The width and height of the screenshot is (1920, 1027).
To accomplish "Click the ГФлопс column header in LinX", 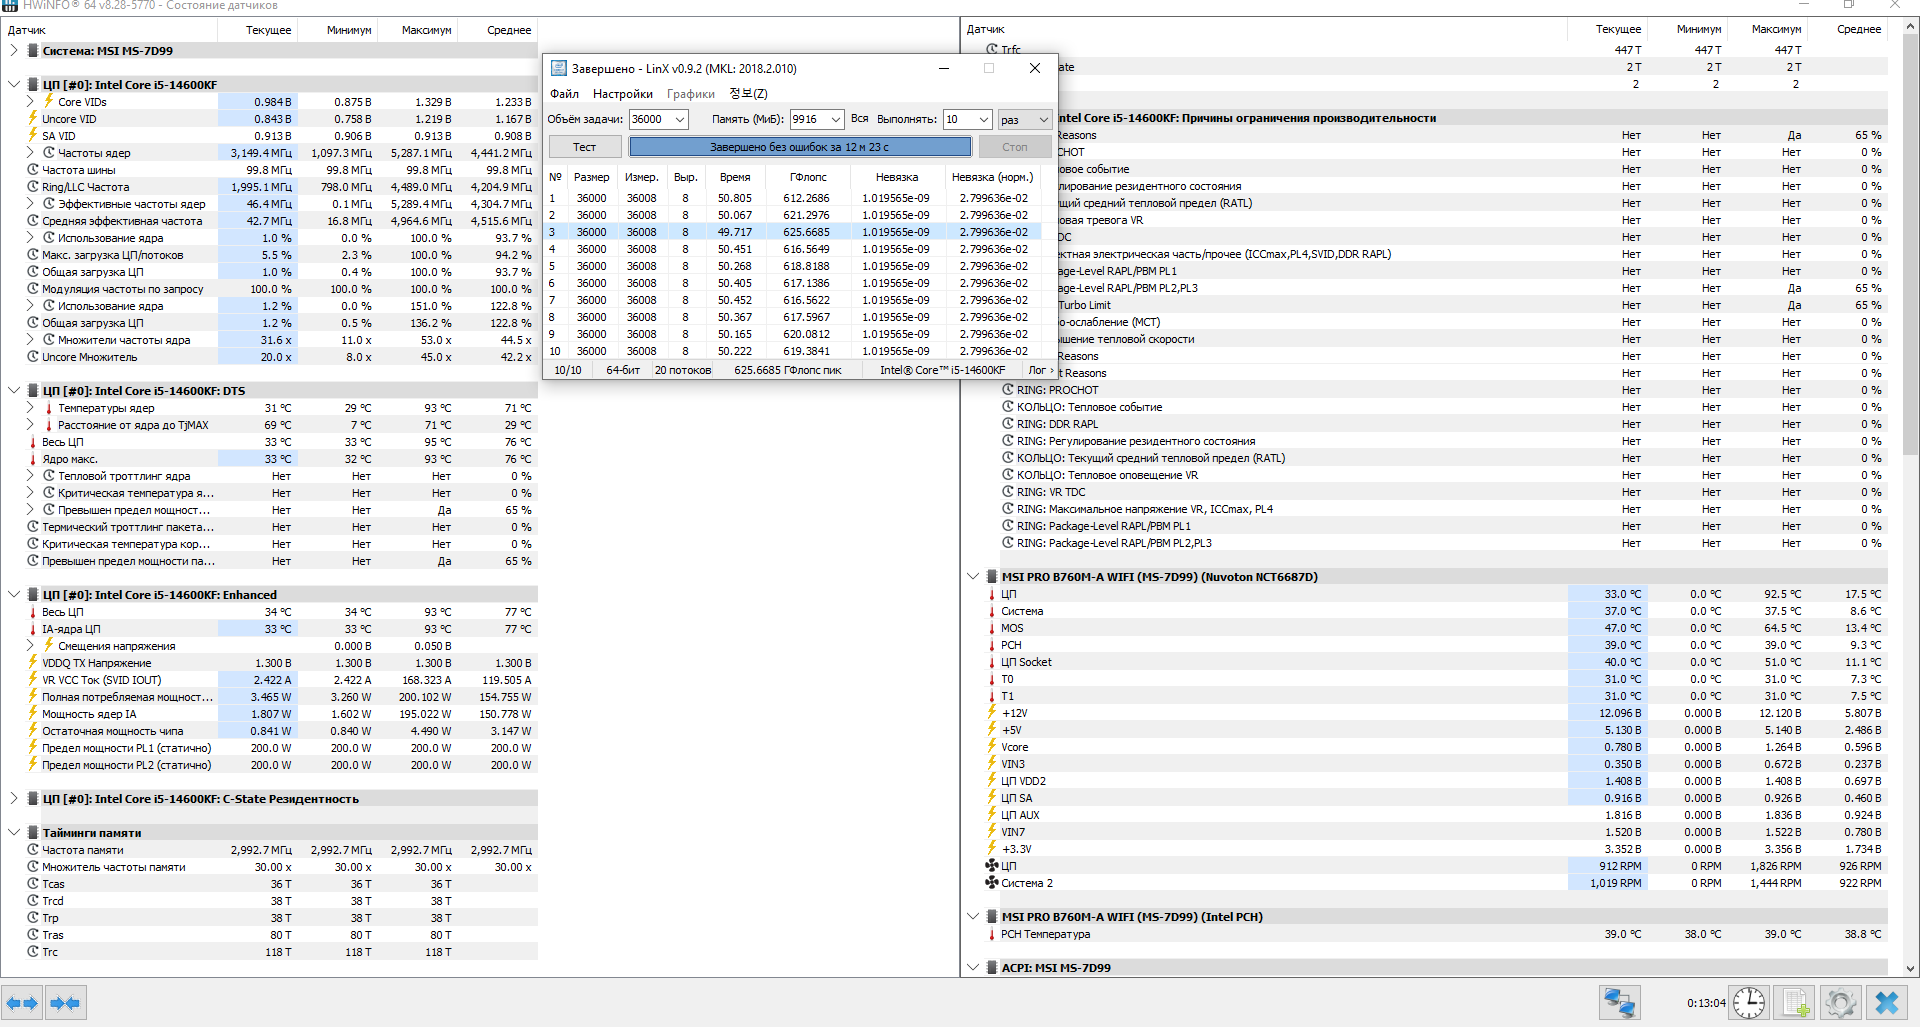I will [808, 177].
